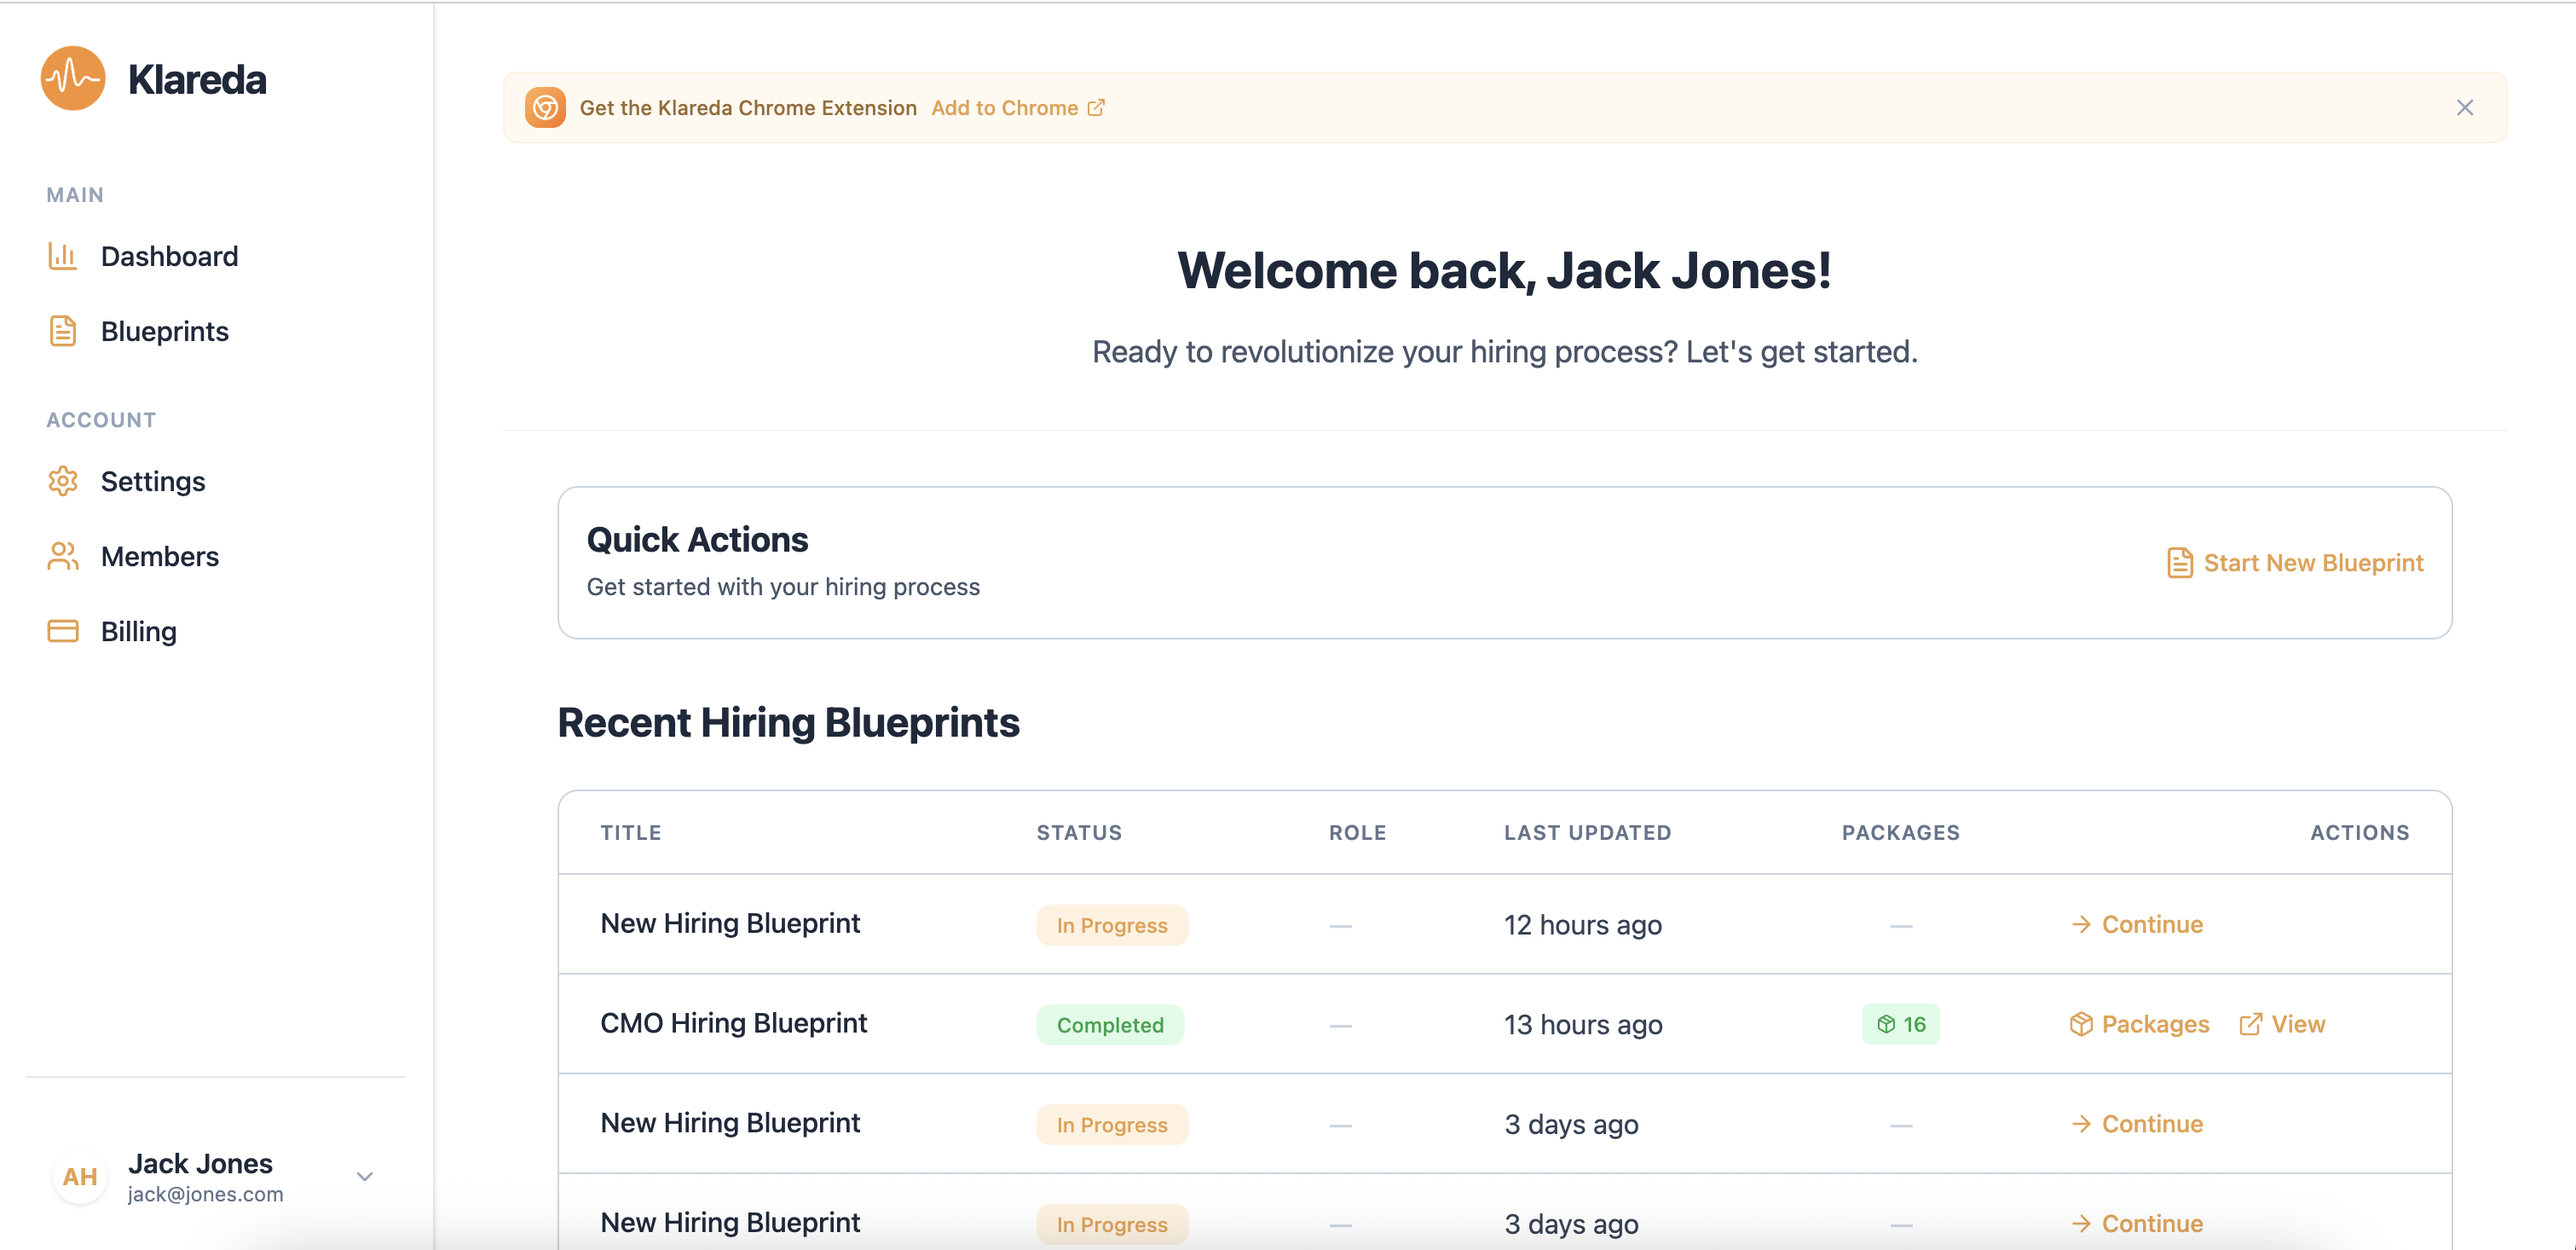Viewport: 2576px width, 1250px height.
Task: Open the Blueprints menu item
Action: [x=164, y=331]
